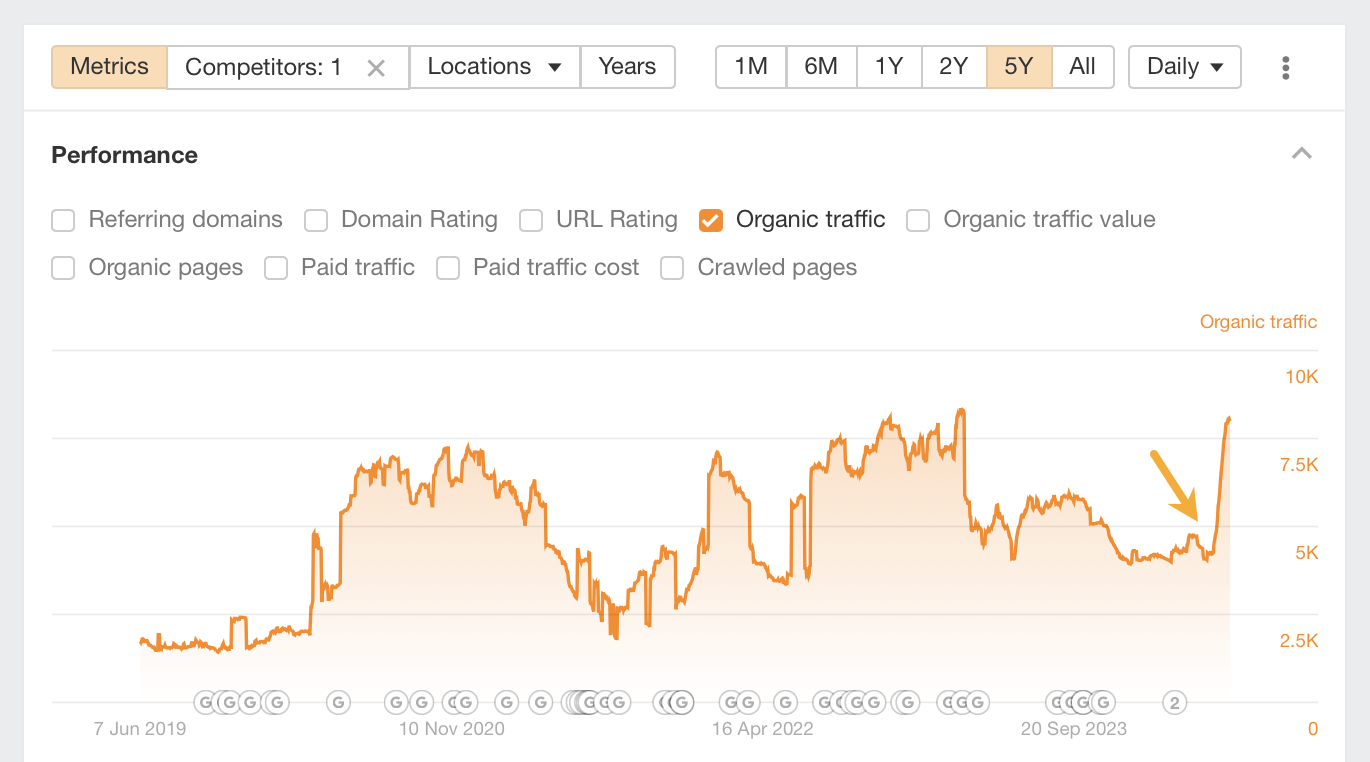Click the Years tab
The width and height of the screenshot is (1370, 762).
(x=628, y=66)
